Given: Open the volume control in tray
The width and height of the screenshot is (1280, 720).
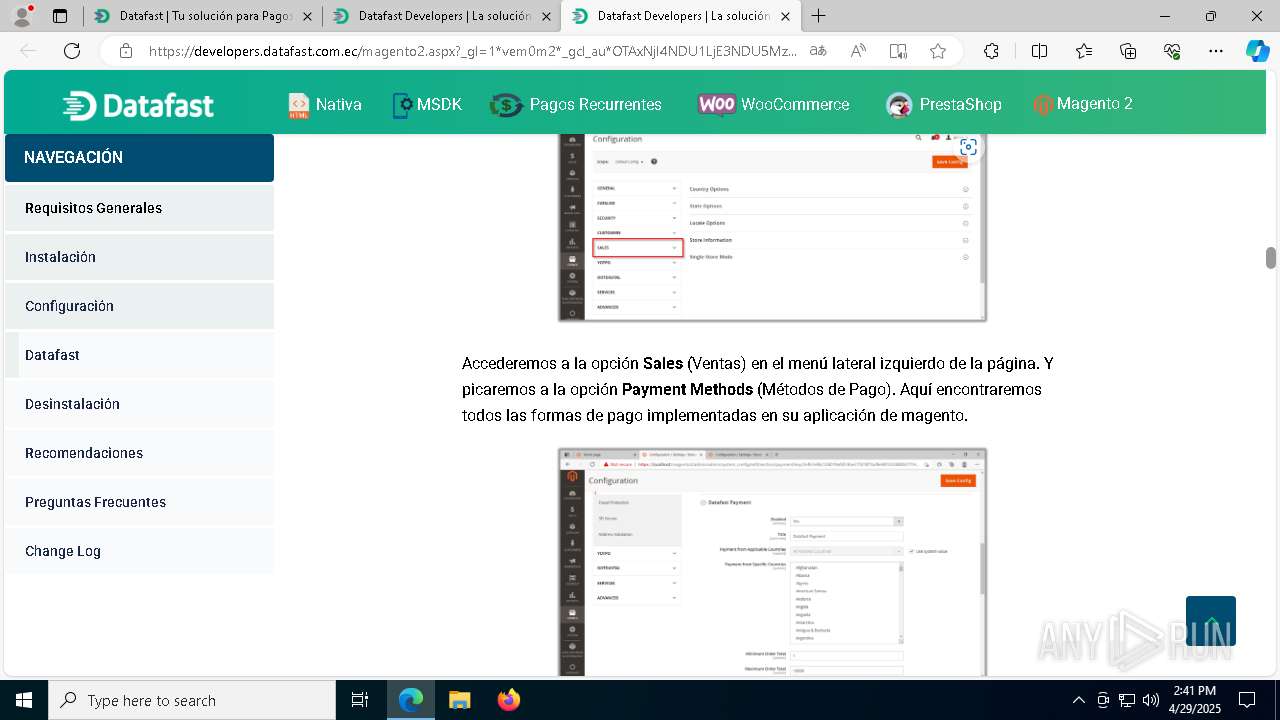Looking at the screenshot, I should coord(1151,700).
